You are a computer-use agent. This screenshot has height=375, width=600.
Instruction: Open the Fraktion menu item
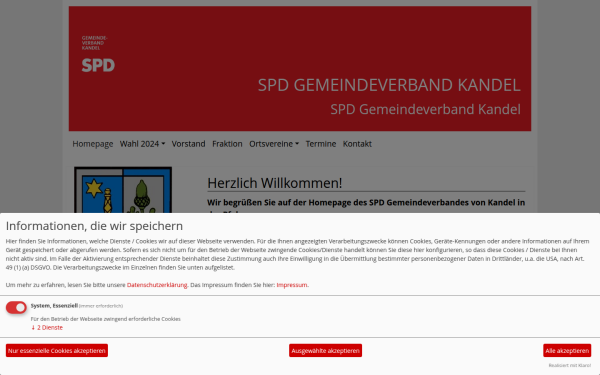(x=227, y=144)
